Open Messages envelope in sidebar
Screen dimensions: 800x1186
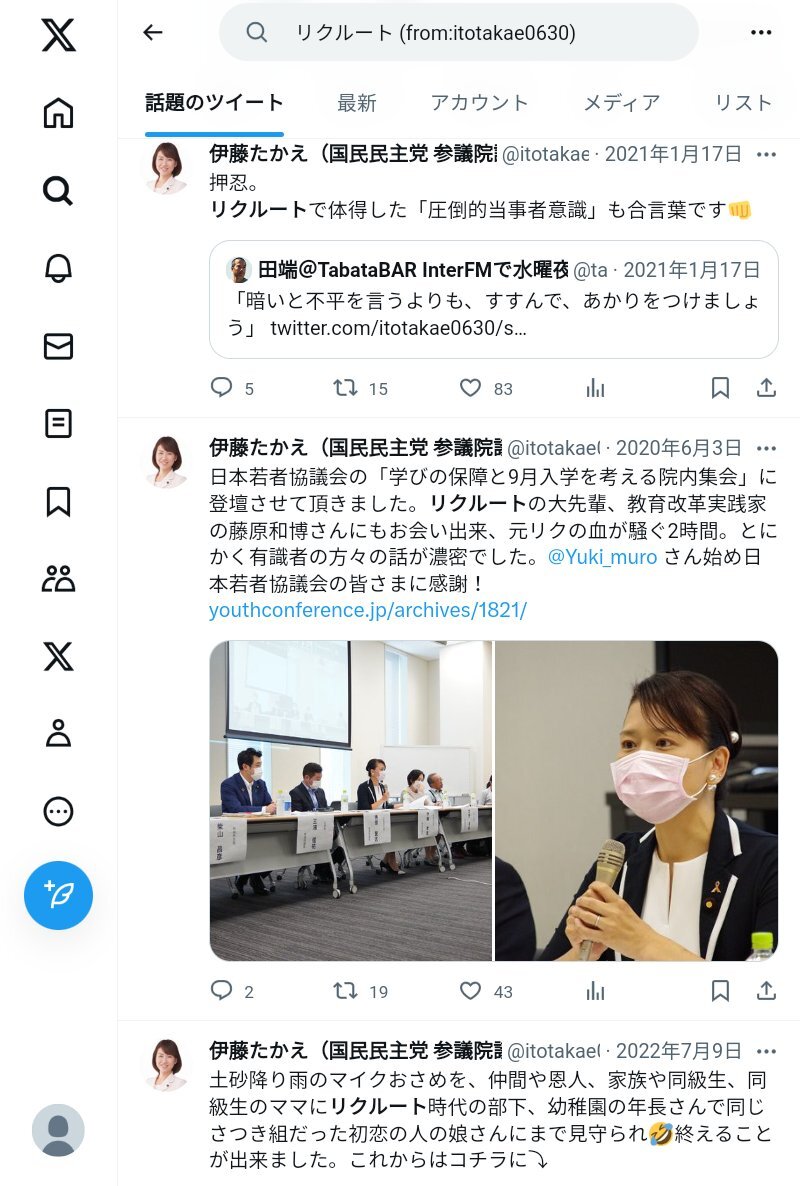click(x=58, y=346)
